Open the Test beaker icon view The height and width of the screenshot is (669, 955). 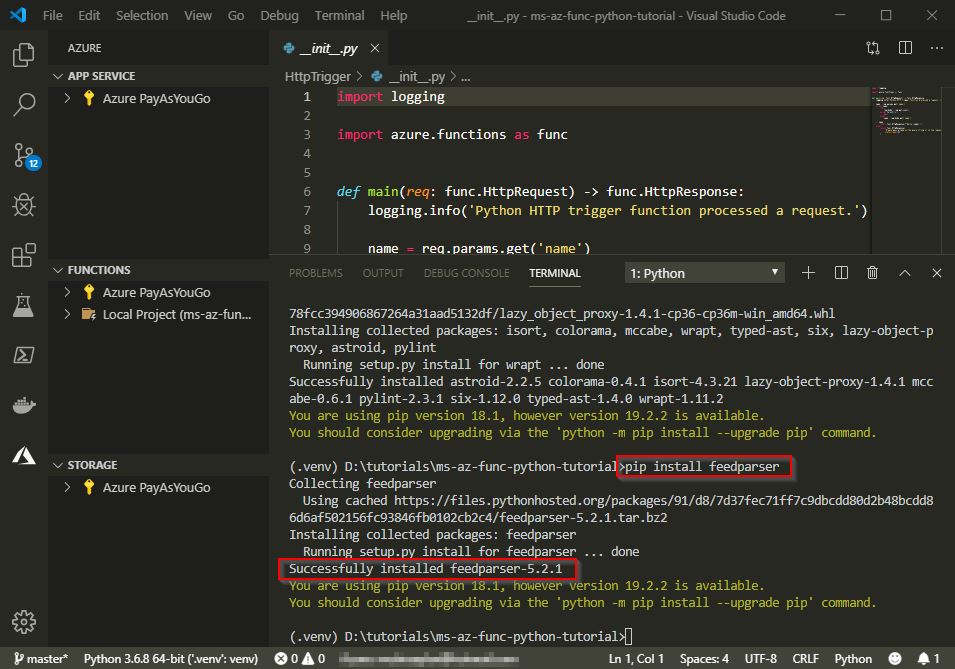coord(24,305)
